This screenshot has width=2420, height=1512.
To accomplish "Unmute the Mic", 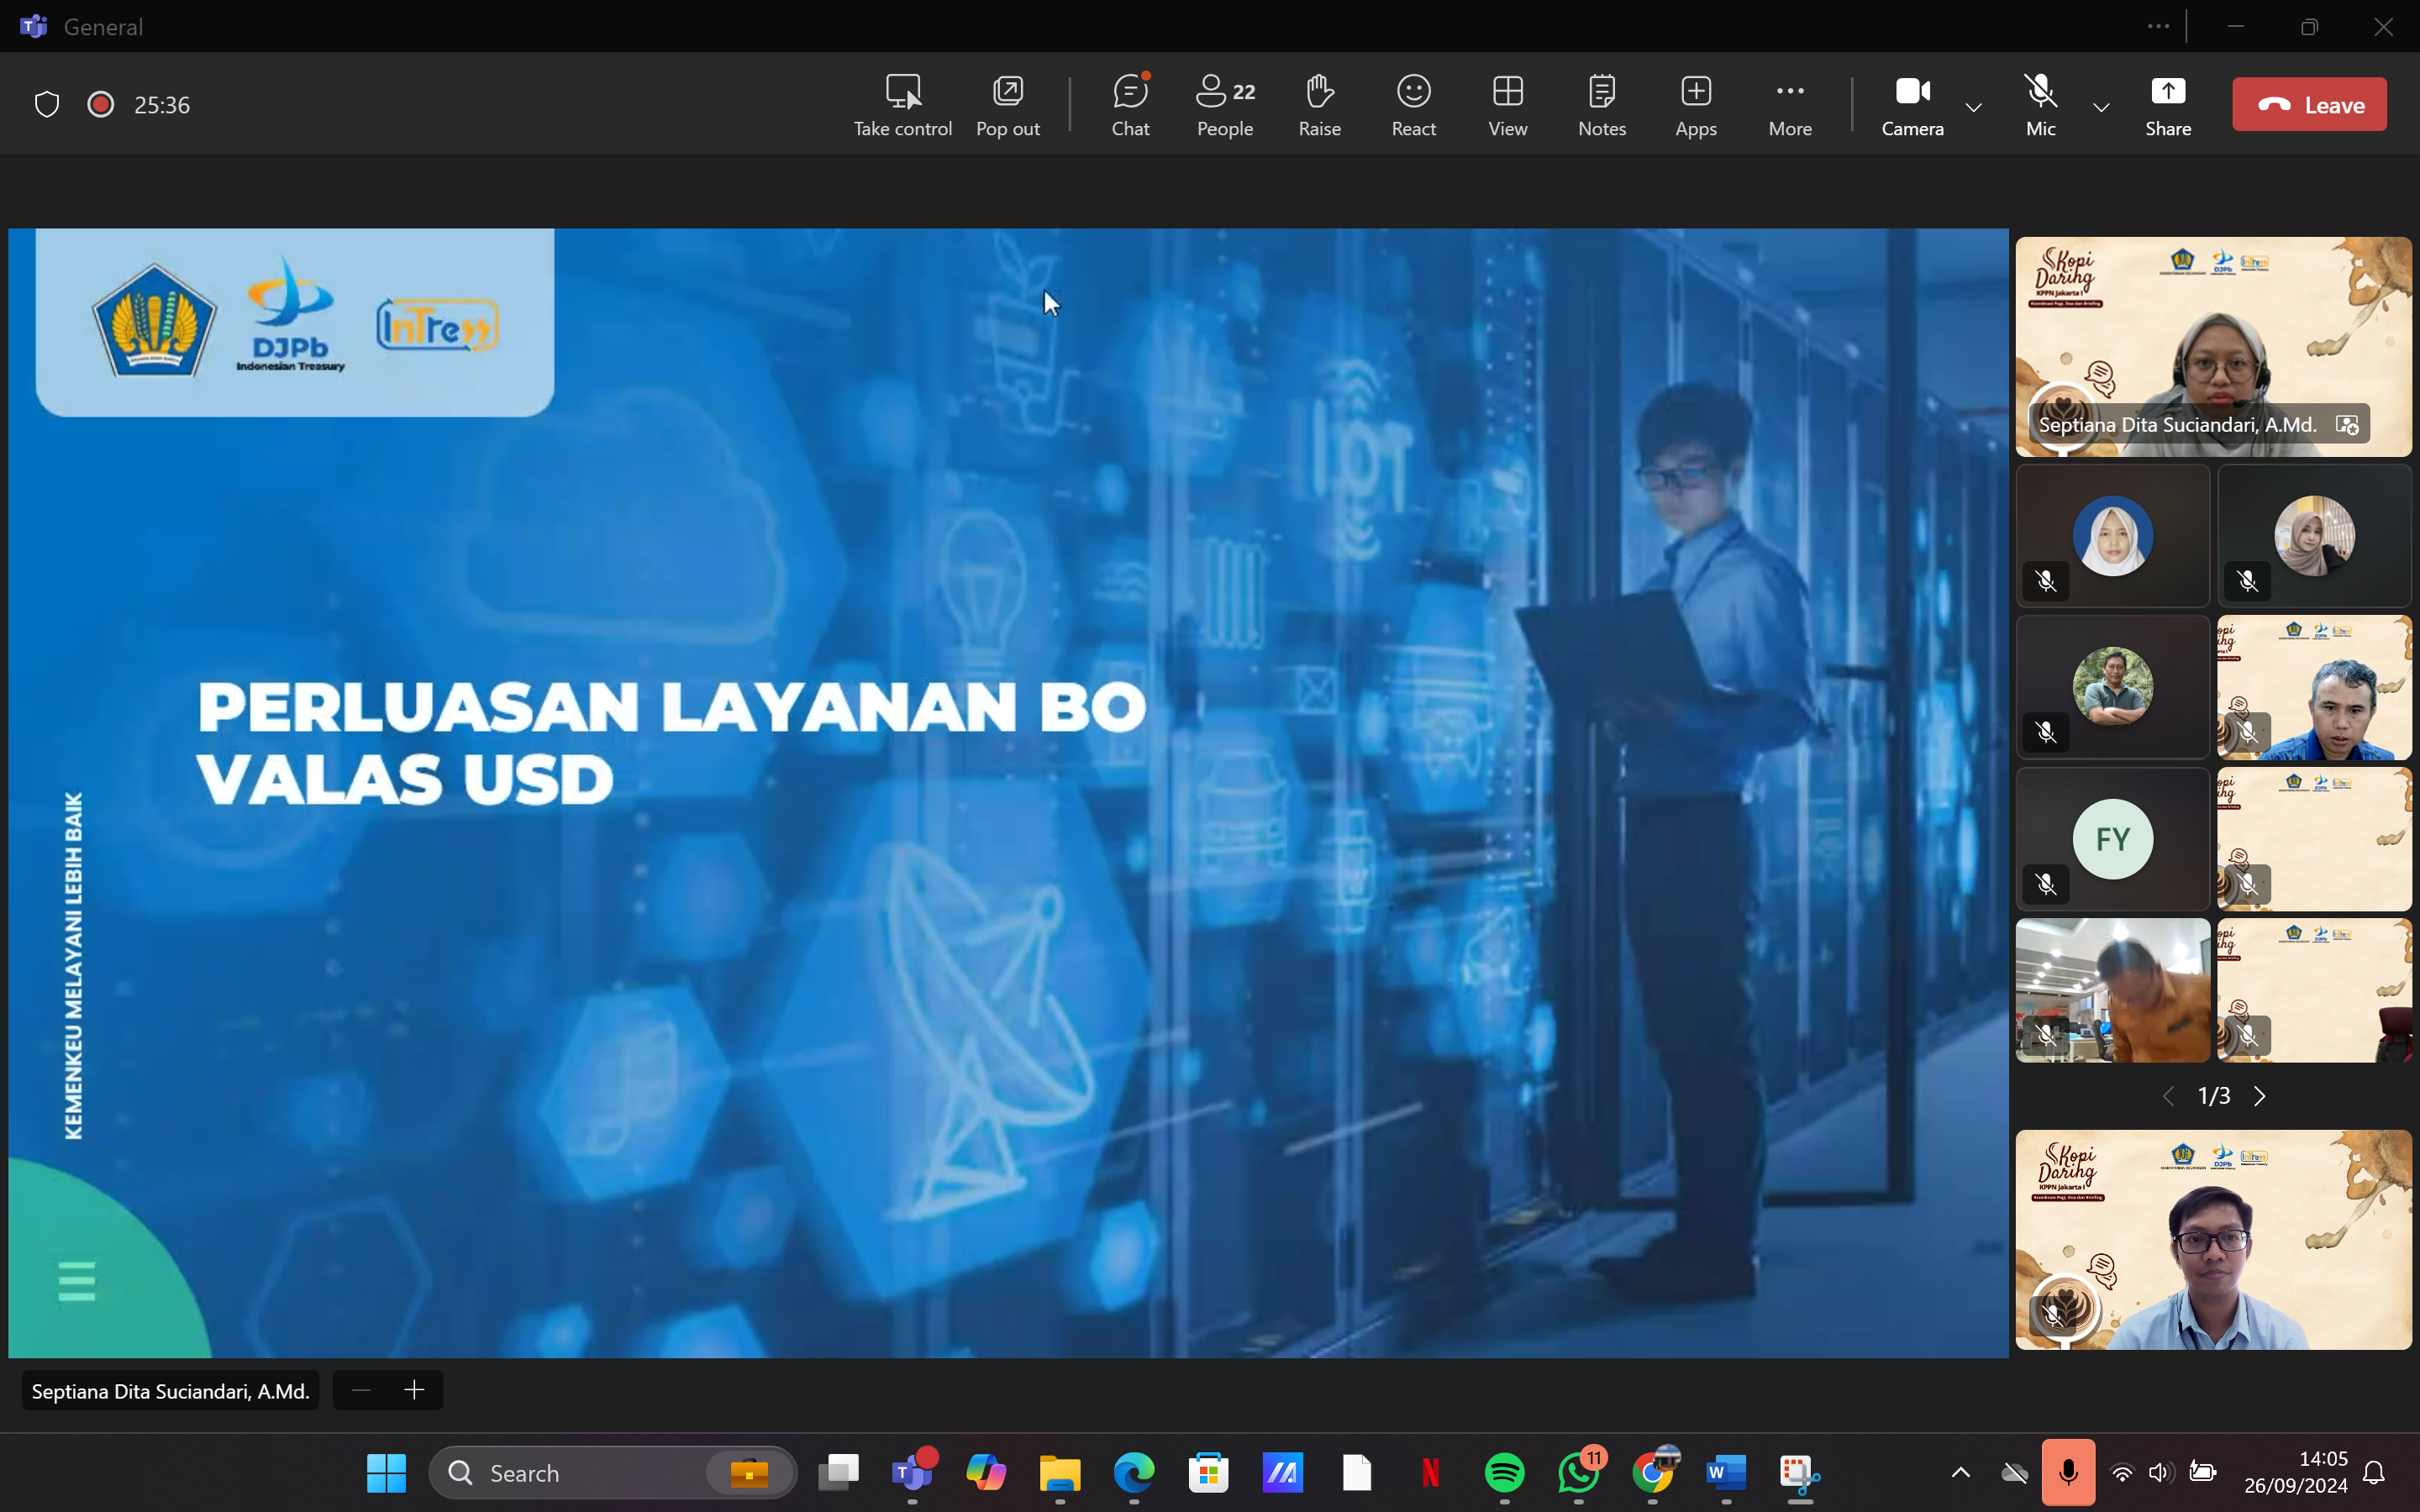I will (2040, 104).
